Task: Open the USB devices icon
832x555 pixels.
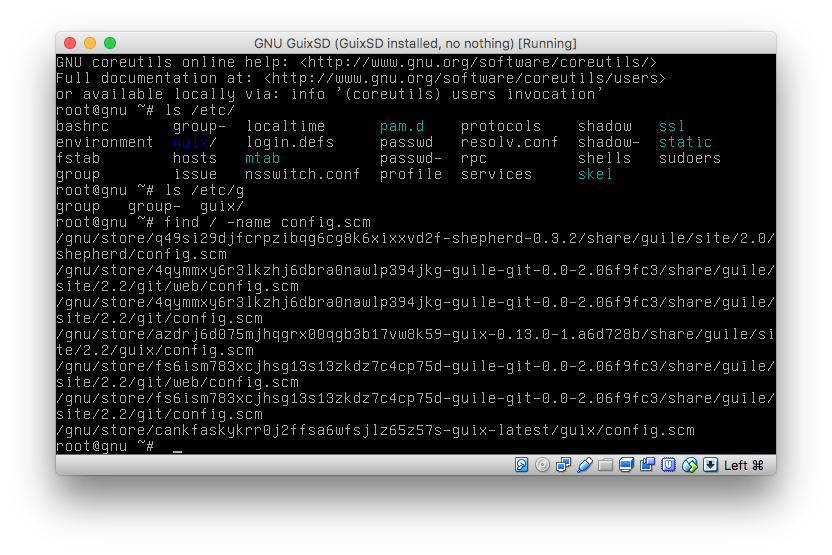Action: (584, 465)
